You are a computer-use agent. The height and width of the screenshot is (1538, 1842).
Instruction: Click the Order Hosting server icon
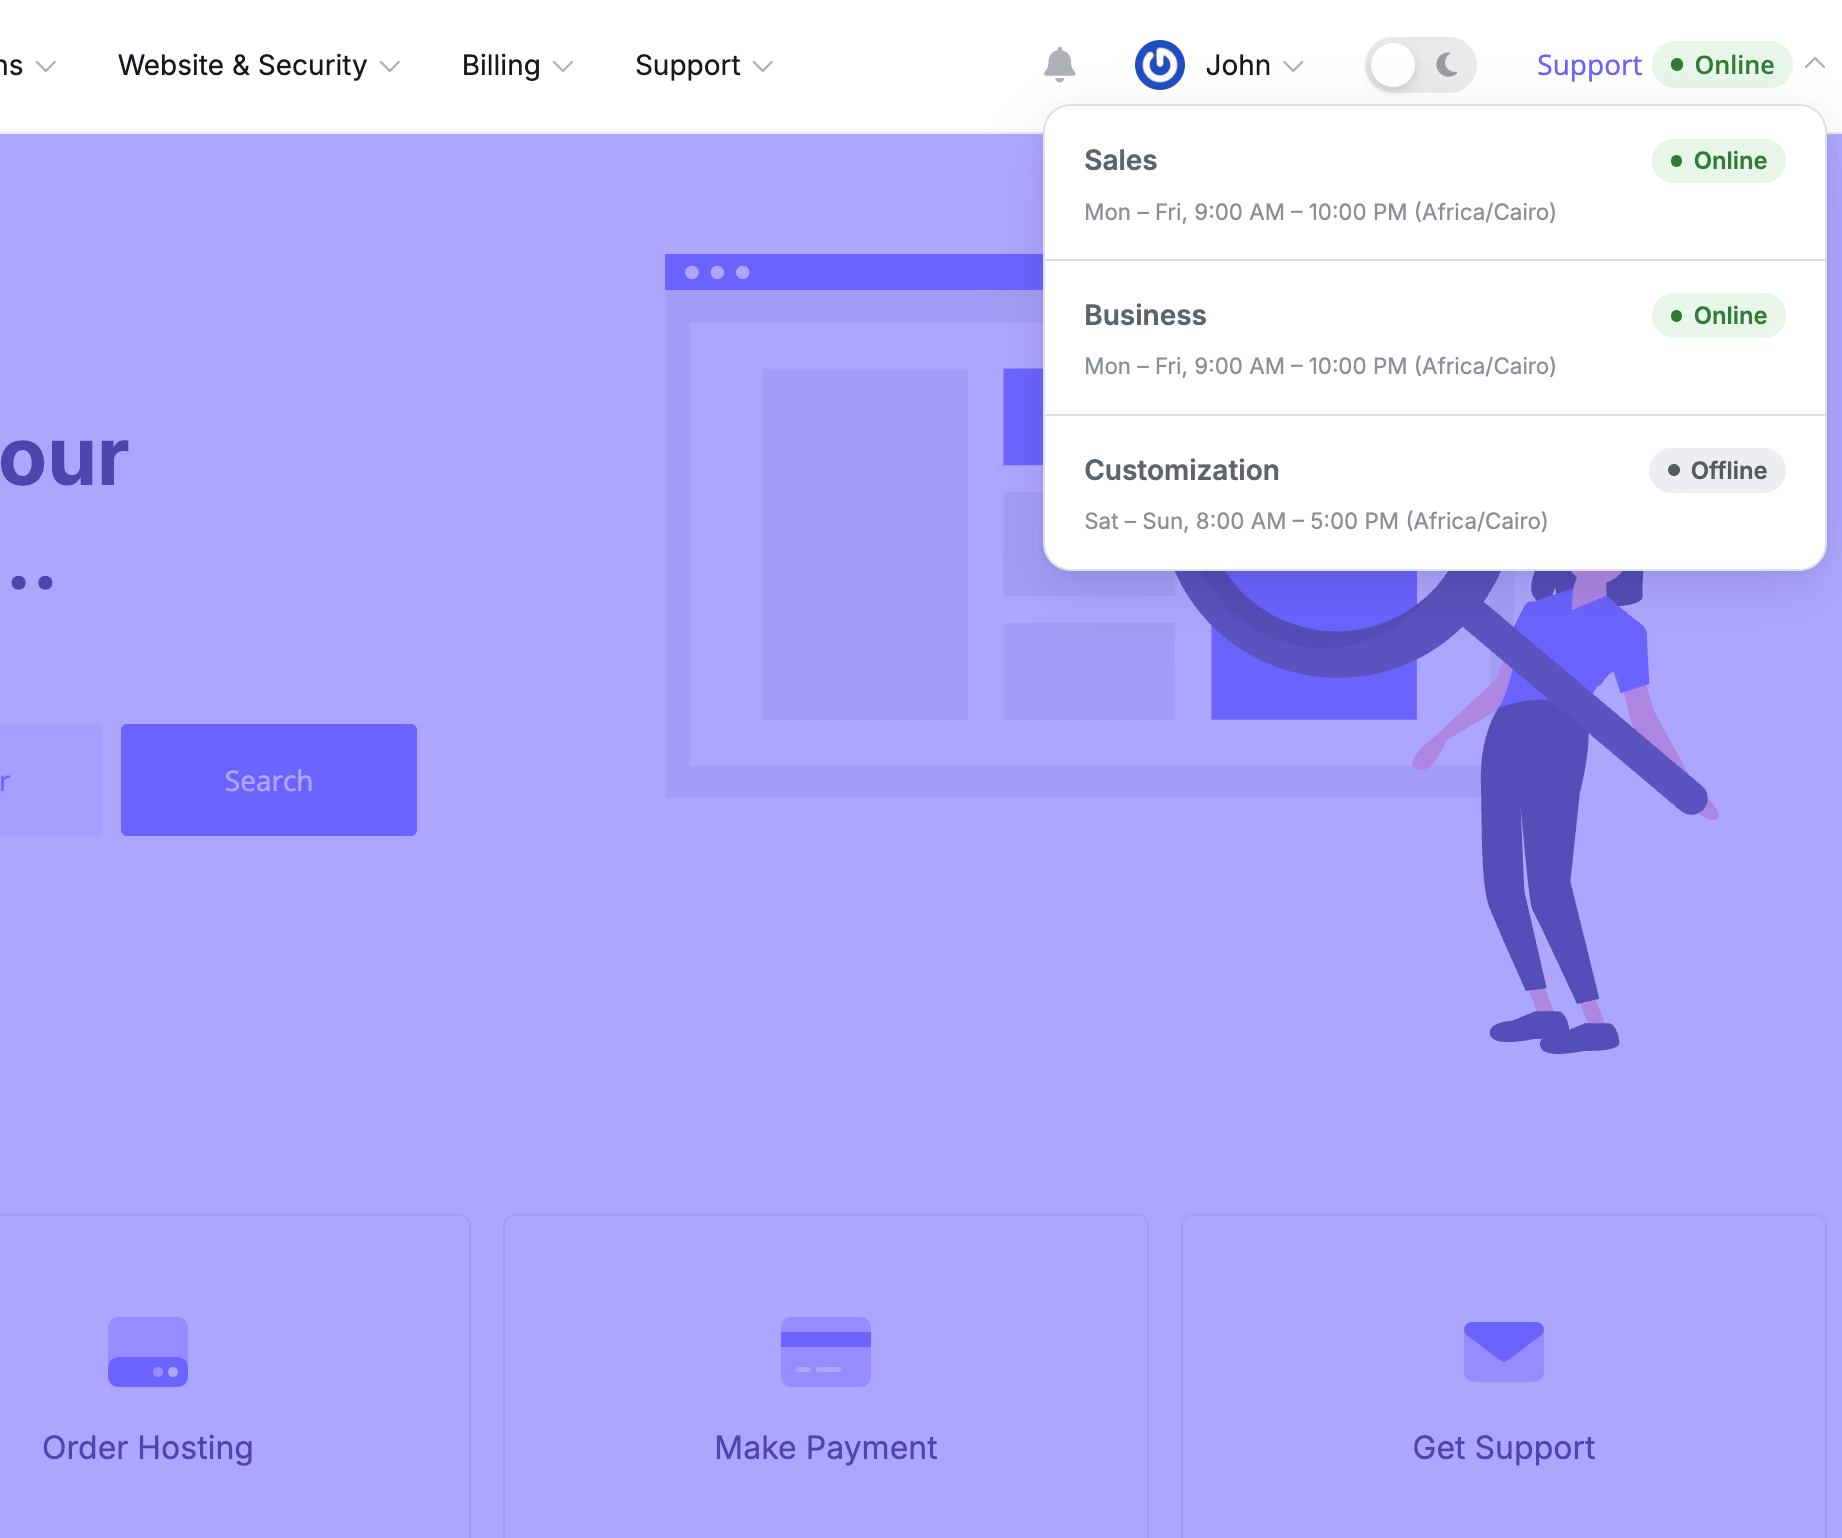(148, 1352)
